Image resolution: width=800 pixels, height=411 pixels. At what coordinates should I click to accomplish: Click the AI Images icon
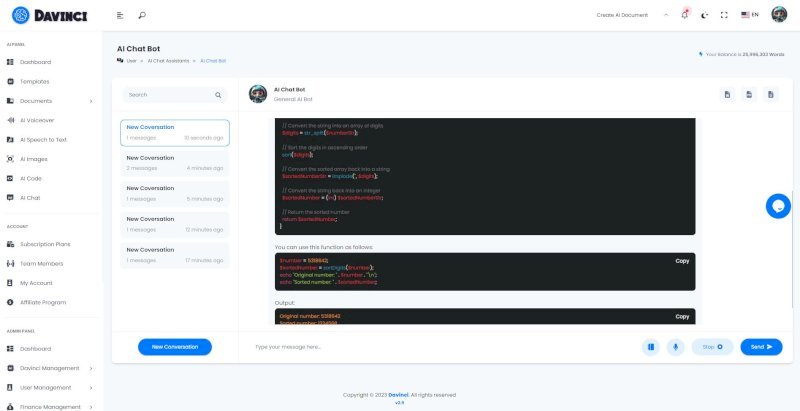click(x=10, y=159)
